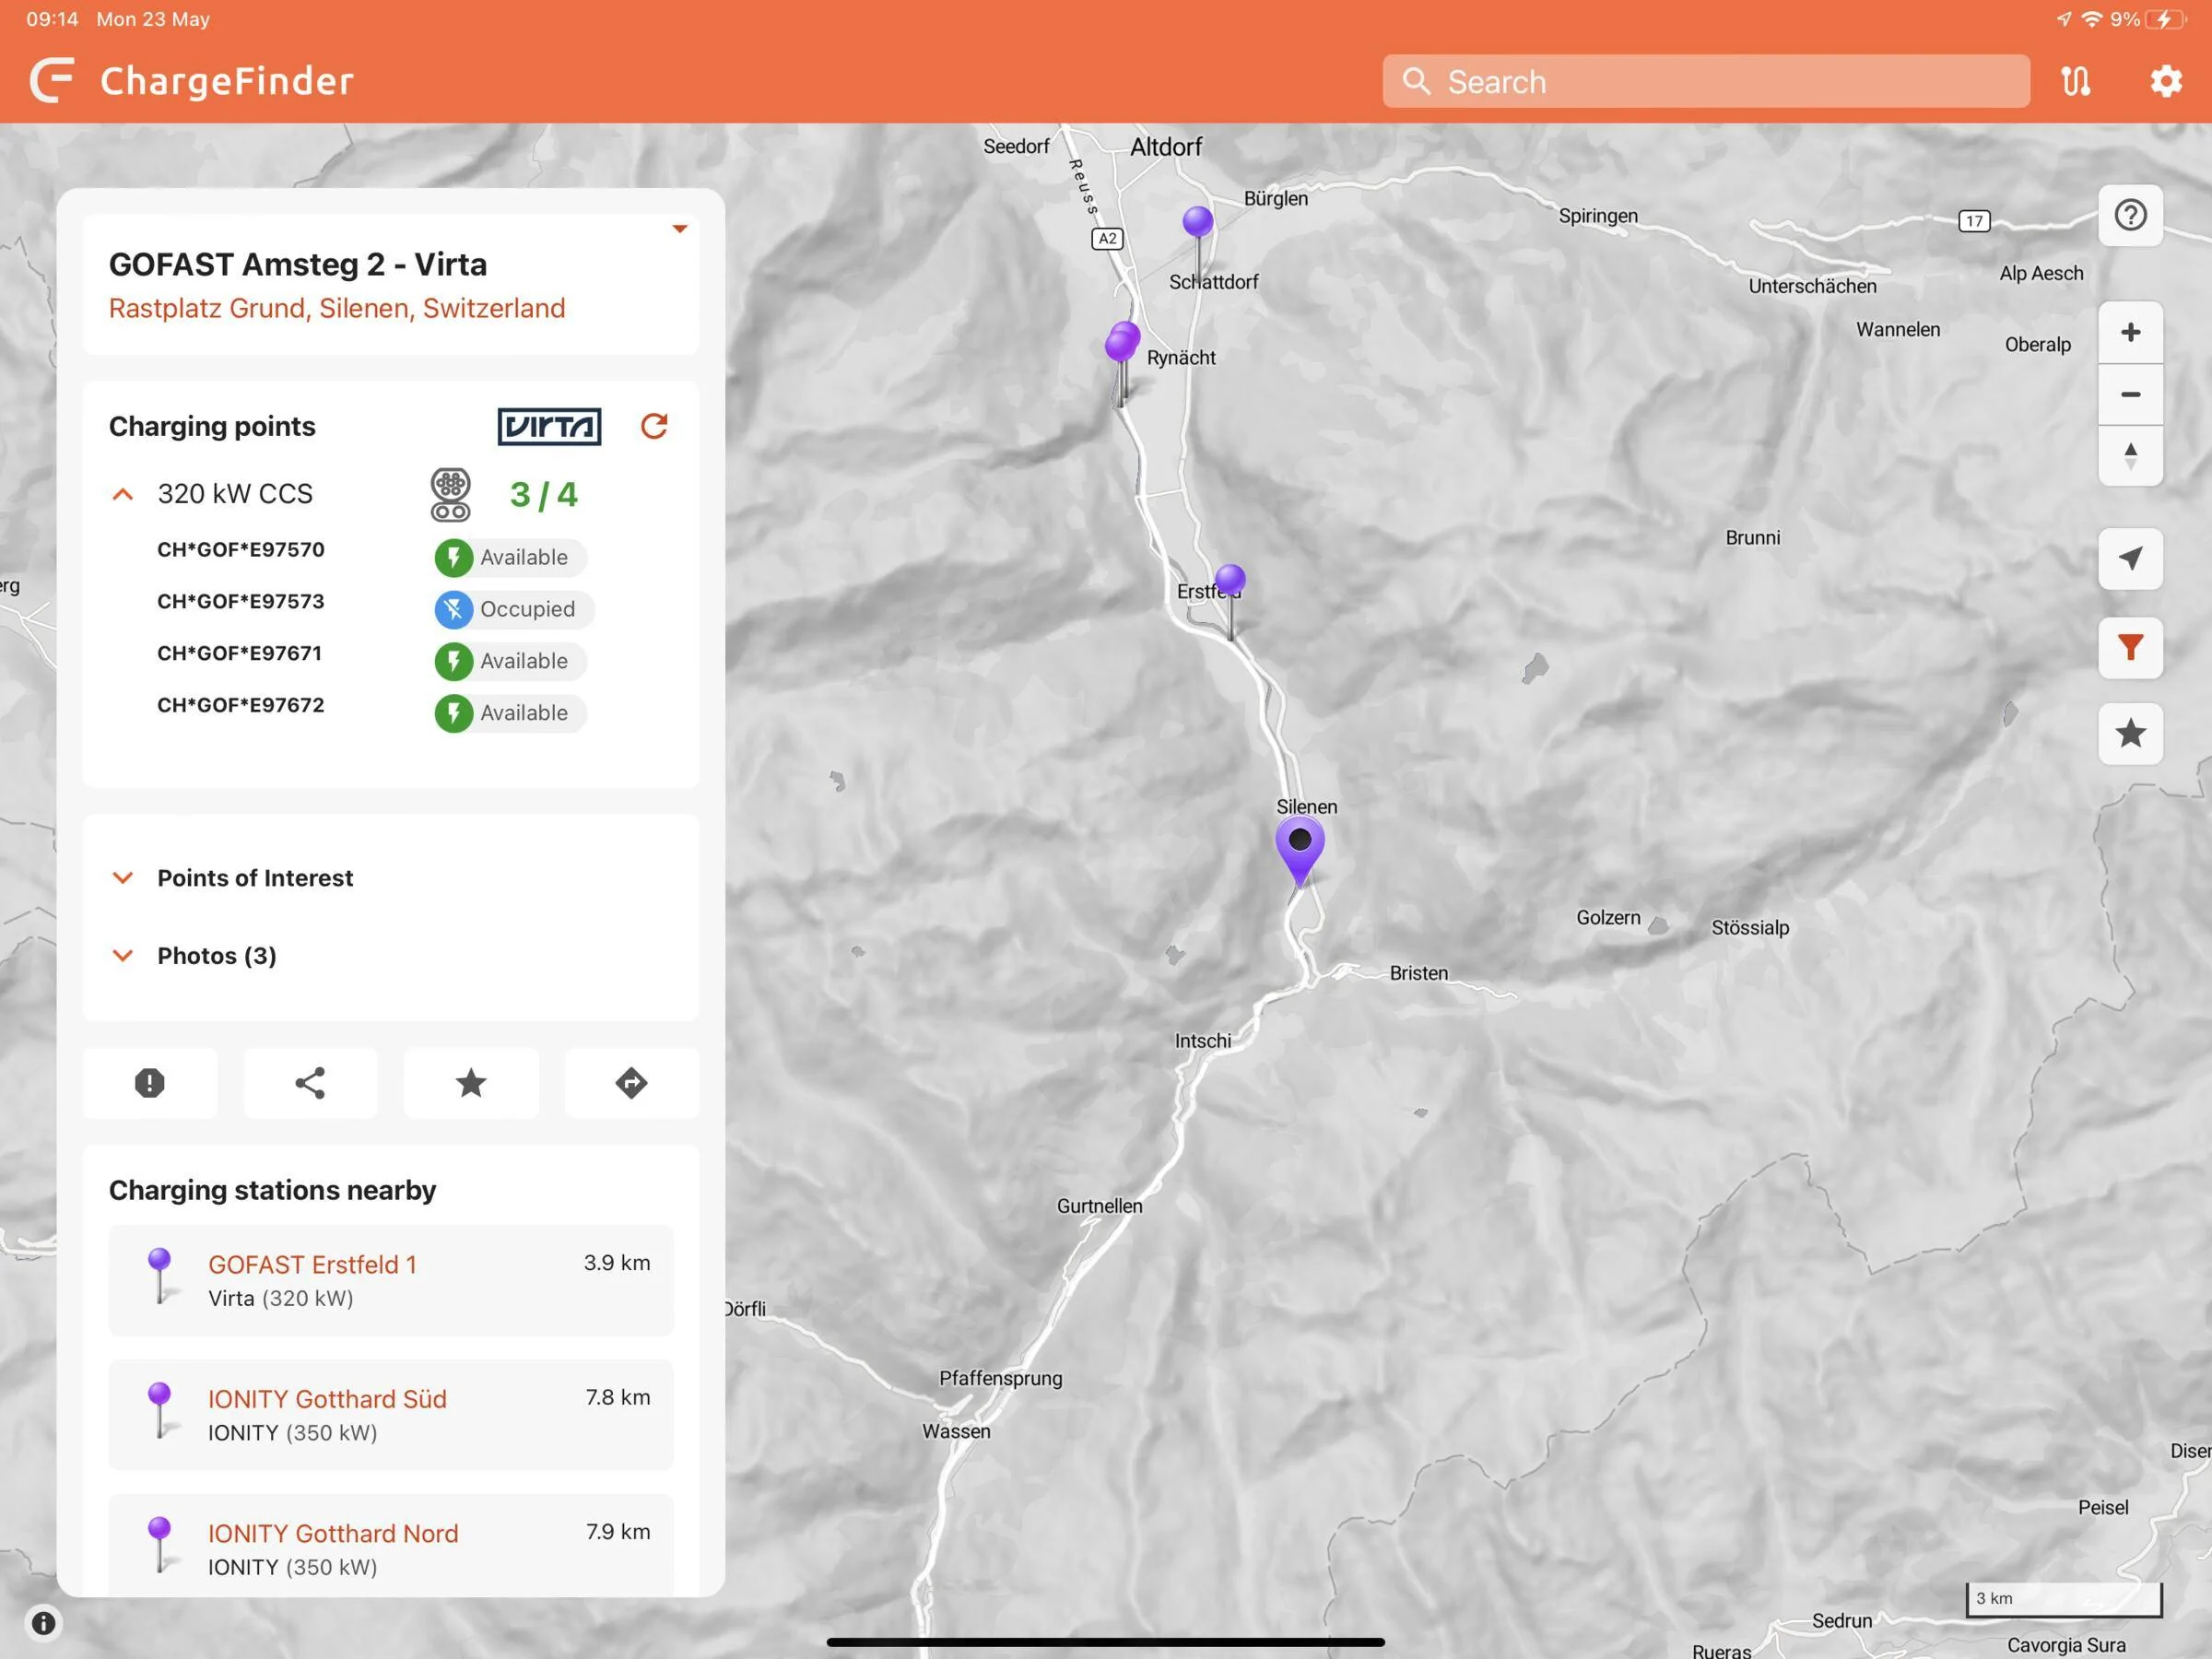Screen dimensions: 2212x1659
Task: Expand Photos (3) section
Action: [x=194, y=956]
